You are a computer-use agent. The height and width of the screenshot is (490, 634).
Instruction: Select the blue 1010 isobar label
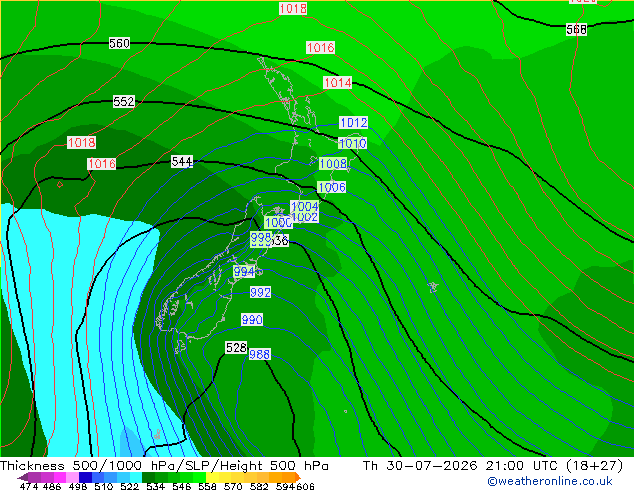click(x=353, y=143)
